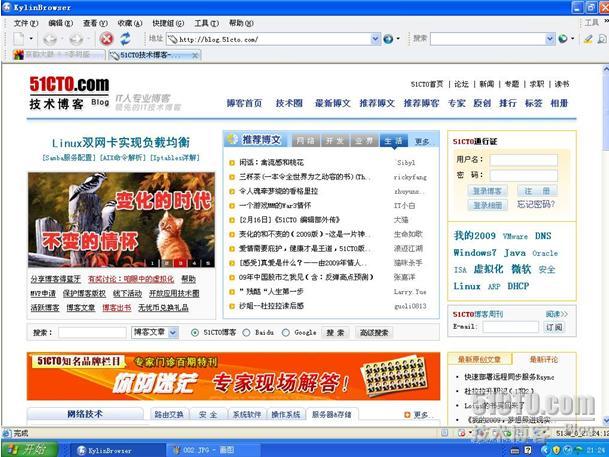Open the 收藏 menu

pyautogui.click(x=130, y=23)
